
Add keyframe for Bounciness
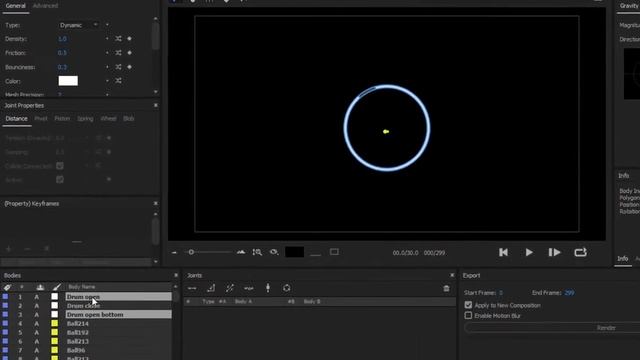pyautogui.click(x=129, y=67)
